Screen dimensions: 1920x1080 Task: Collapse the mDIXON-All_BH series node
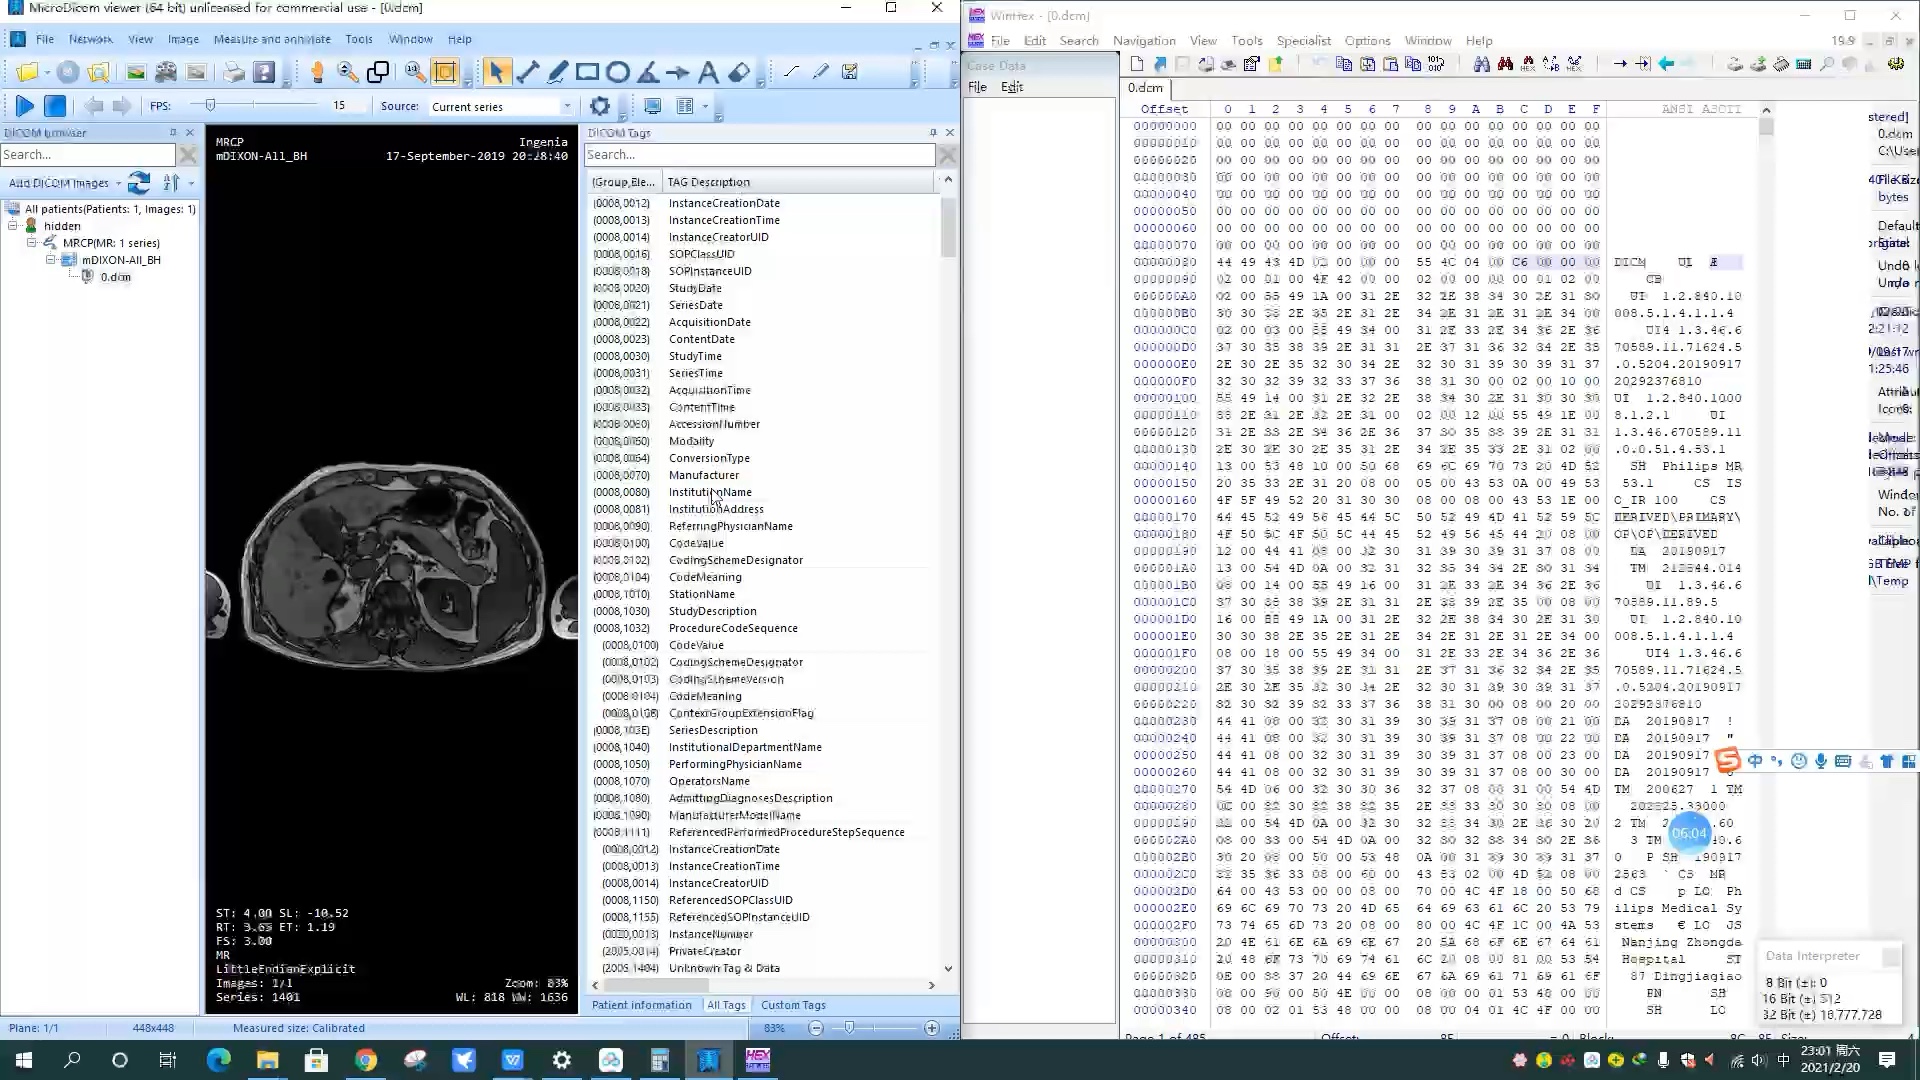point(50,260)
